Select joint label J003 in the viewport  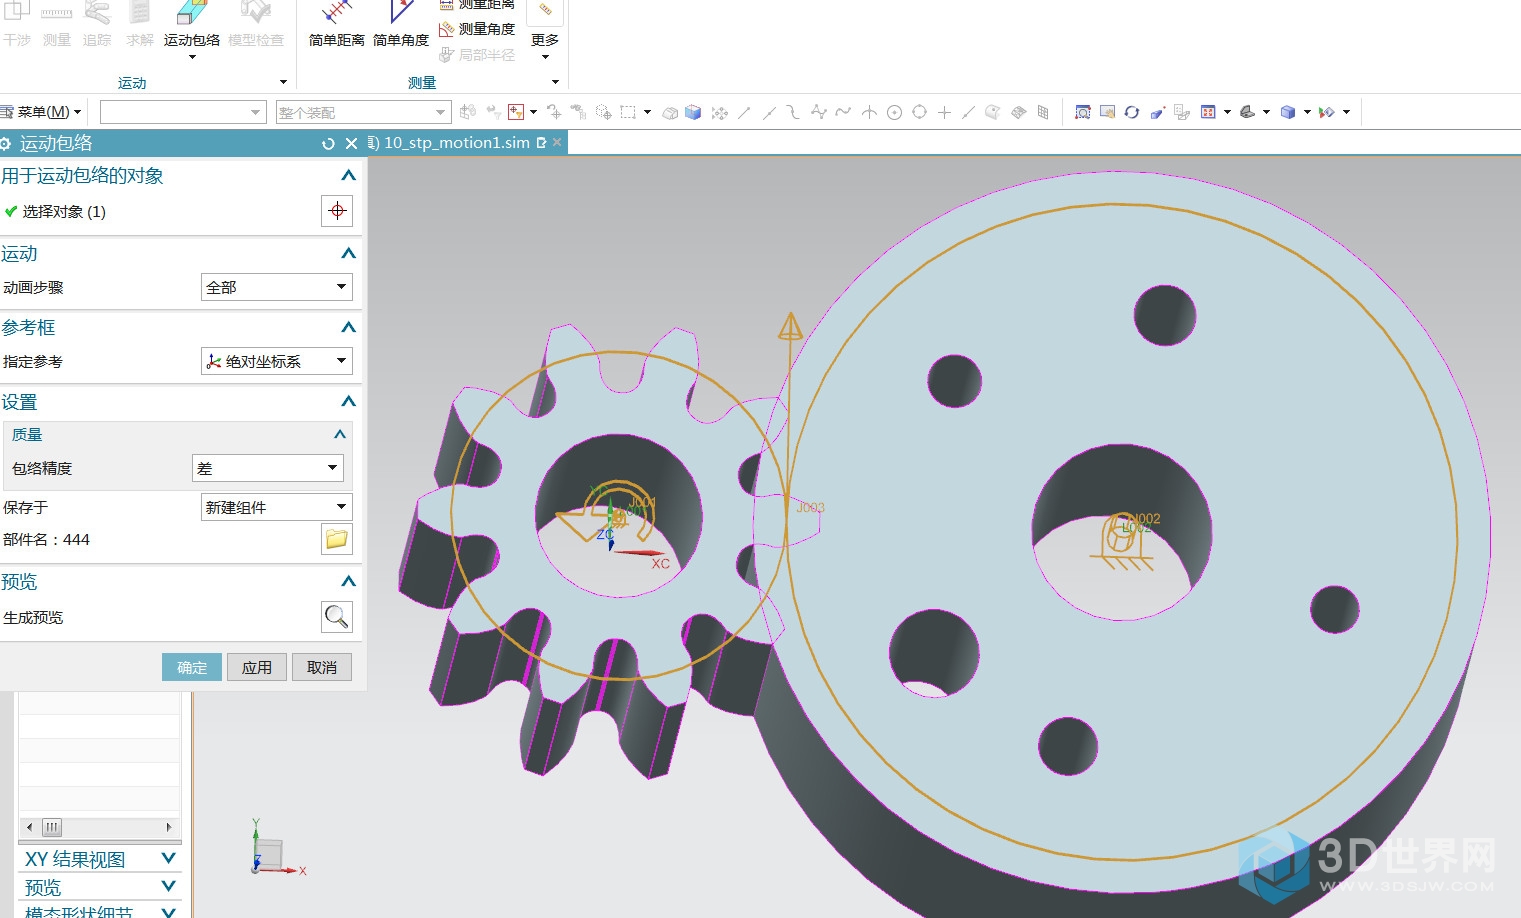click(x=810, y=508)
